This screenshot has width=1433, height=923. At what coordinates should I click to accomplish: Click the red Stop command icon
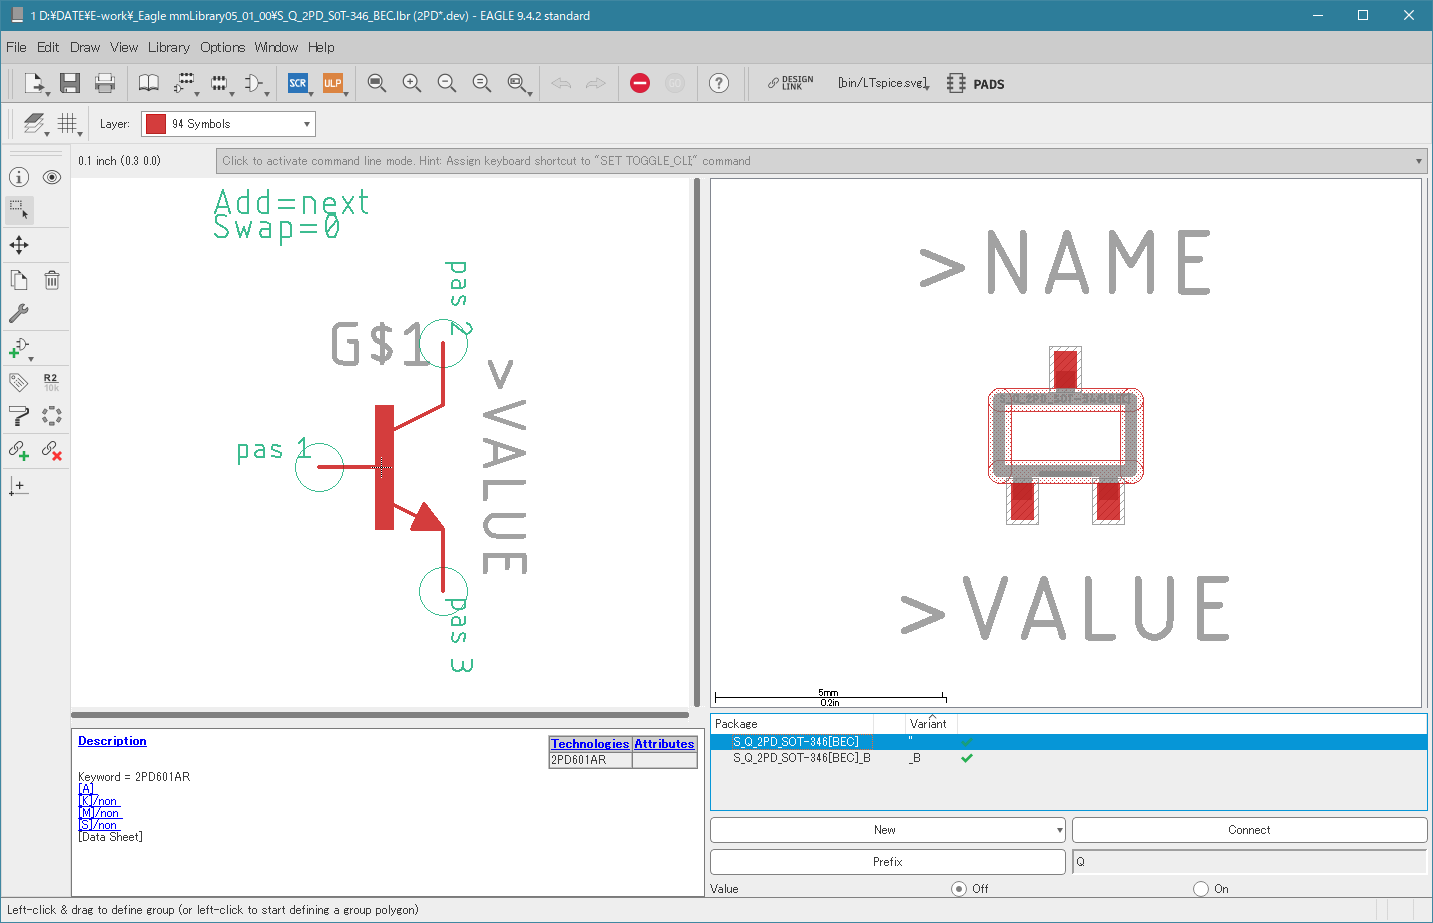(x=640, y=83)
